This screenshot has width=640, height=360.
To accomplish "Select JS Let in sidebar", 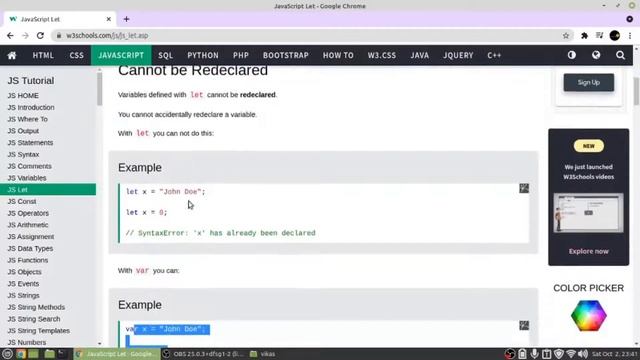I will [48, 190].
